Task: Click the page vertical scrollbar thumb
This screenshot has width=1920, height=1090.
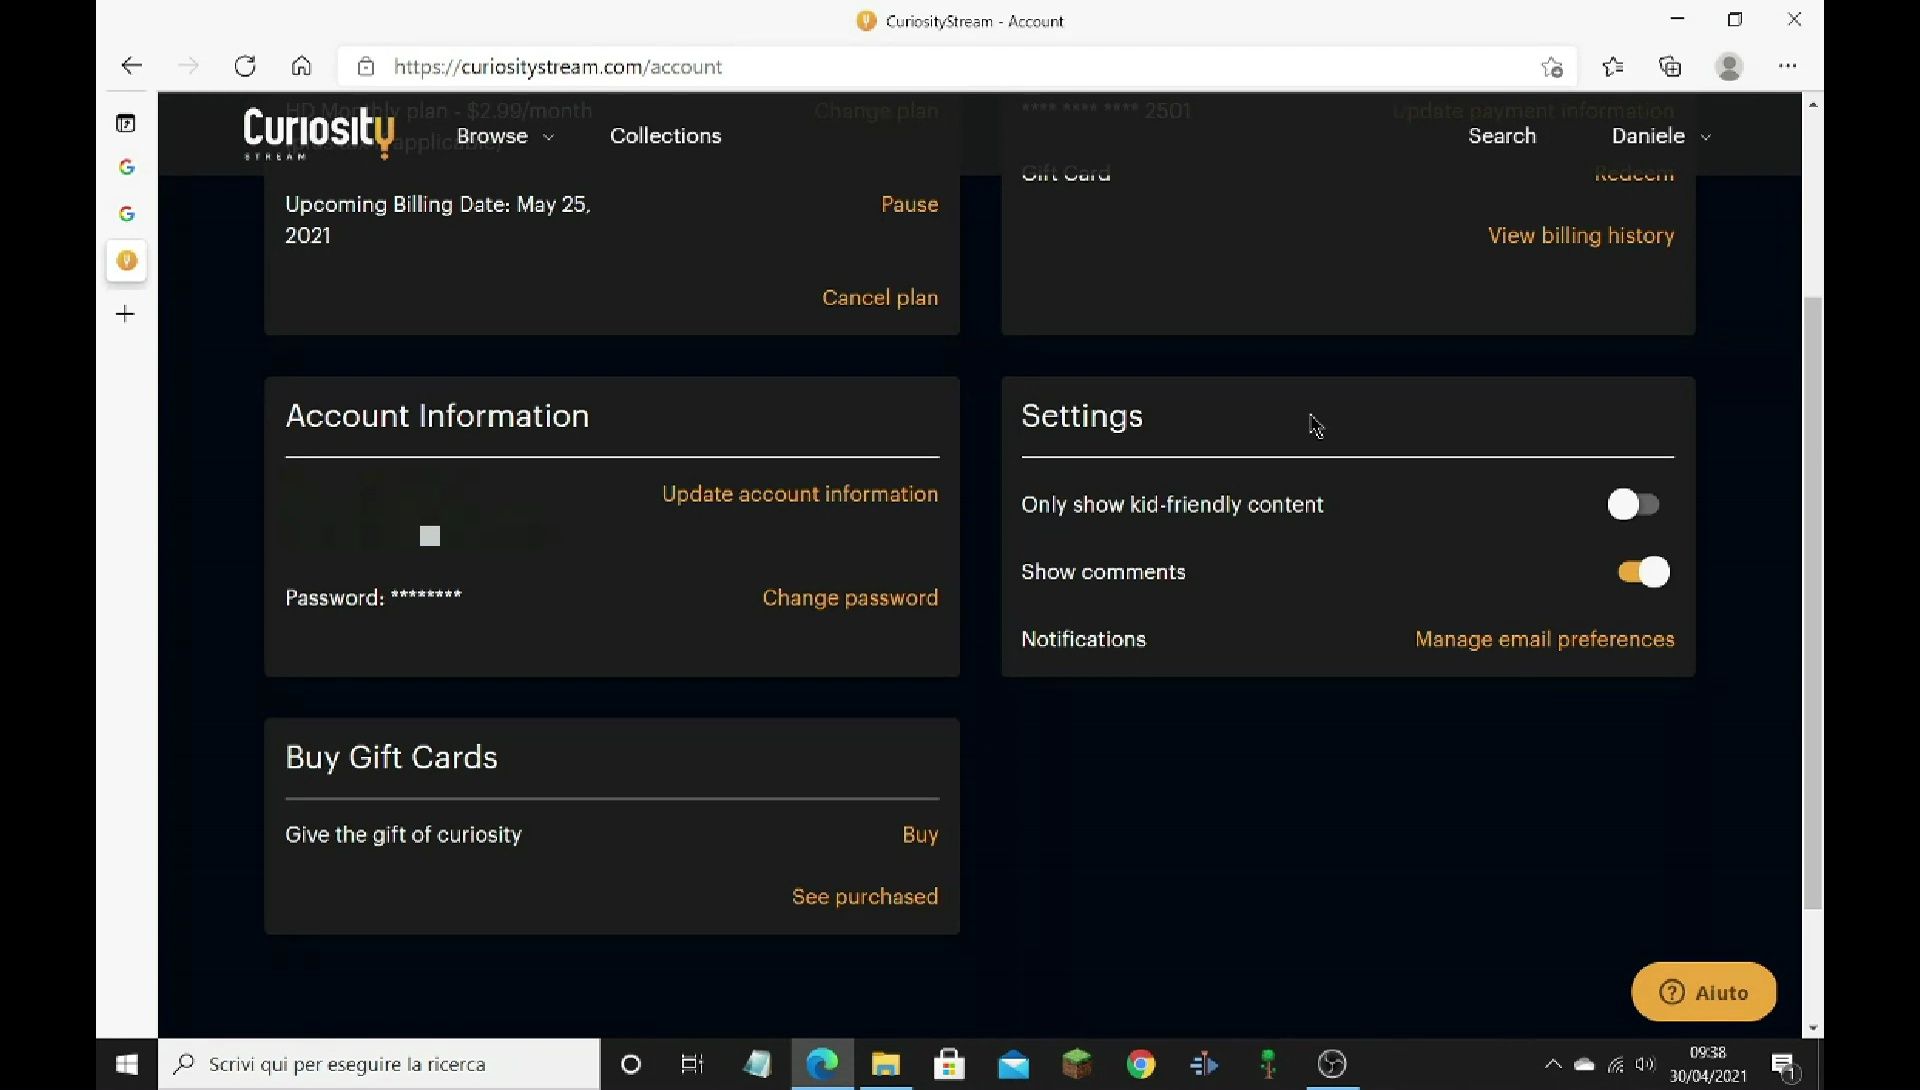Action: point(1813,603)
